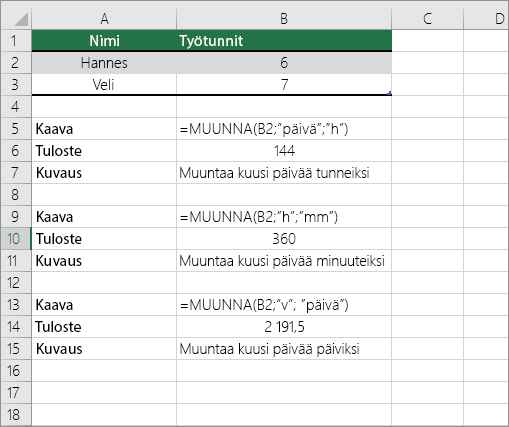The height and width of the screenshot is (427, 509).
Task: Select column C header
Action: pyautogui.click(x=427, y=19)
